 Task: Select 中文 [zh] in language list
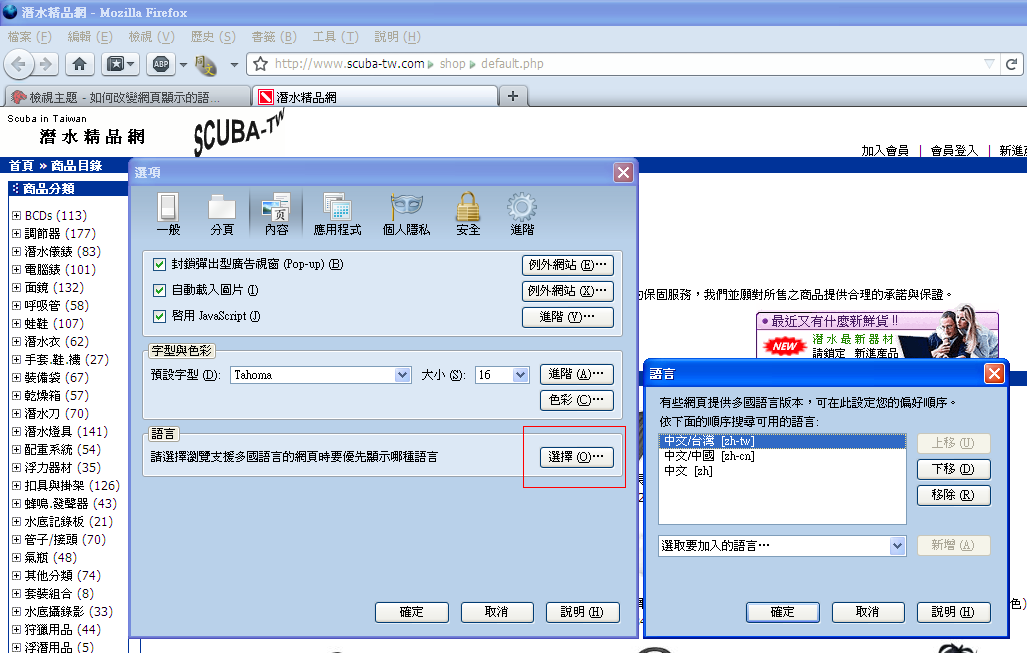pos(782,470)
